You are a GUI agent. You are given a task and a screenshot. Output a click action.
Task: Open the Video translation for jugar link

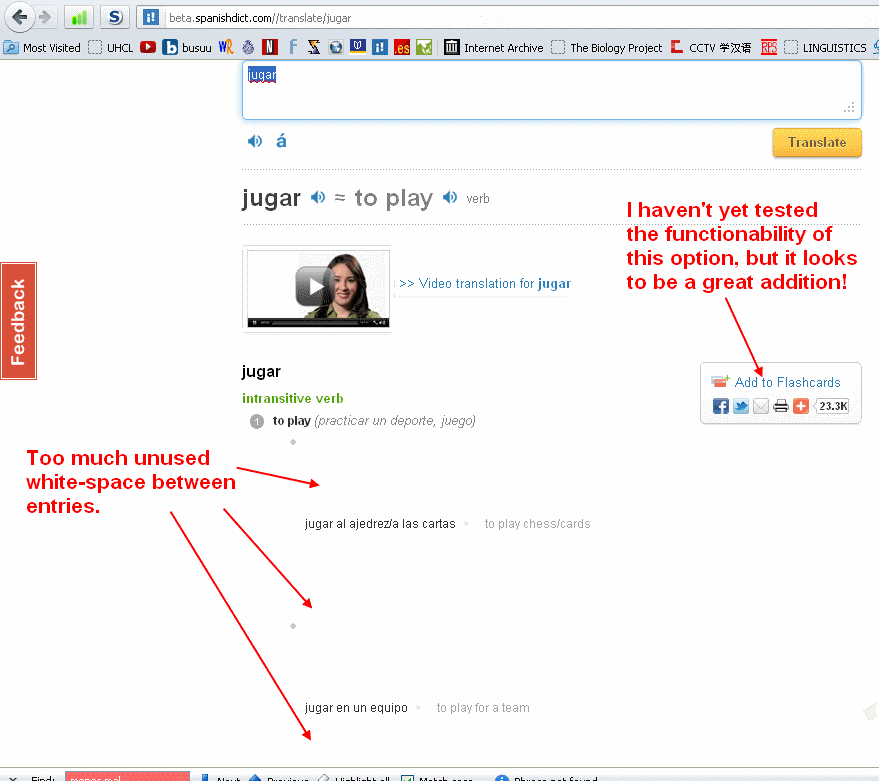[x=484, y=284]
